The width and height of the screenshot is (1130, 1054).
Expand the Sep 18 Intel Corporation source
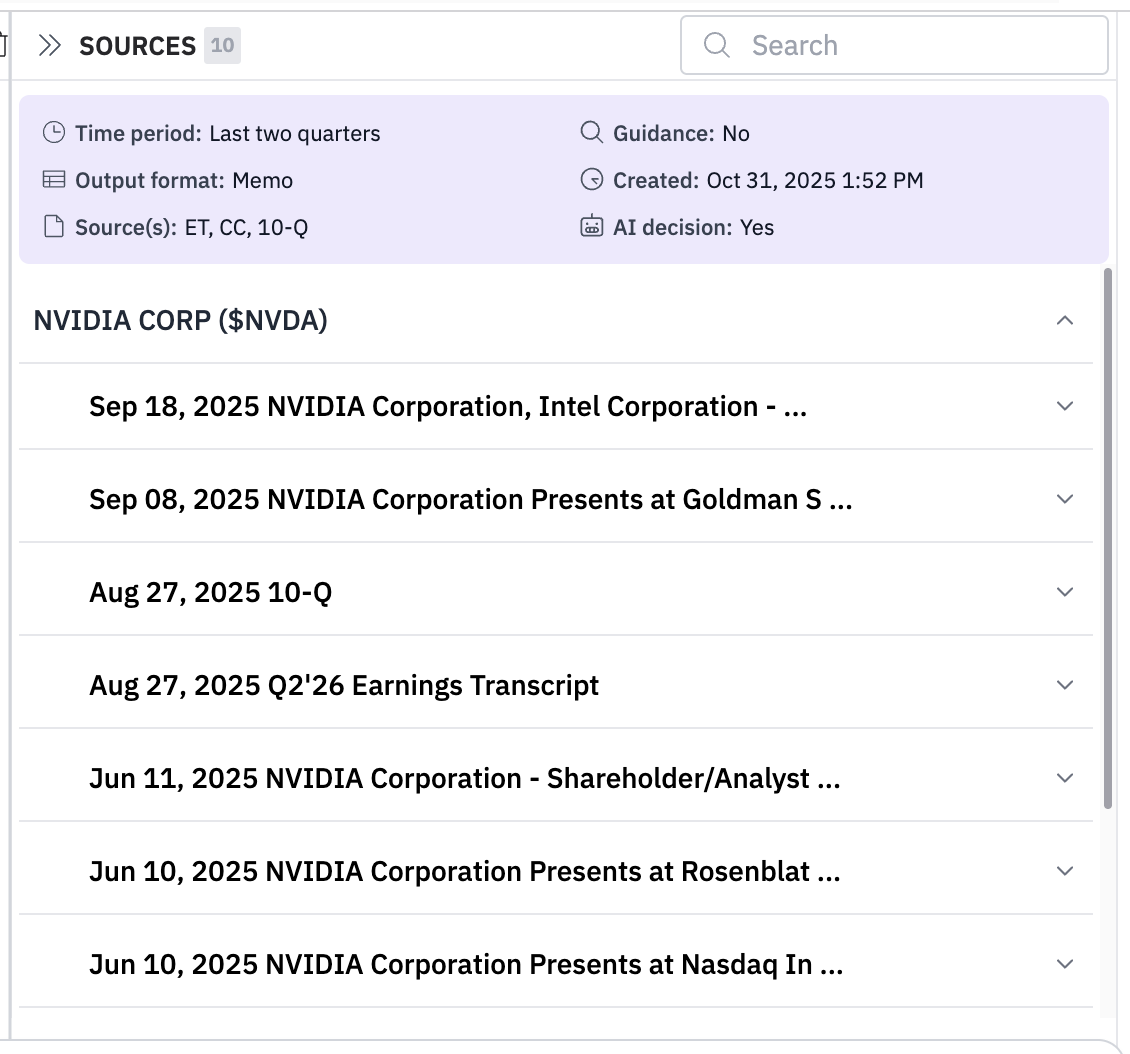(x=1065, y=407)
